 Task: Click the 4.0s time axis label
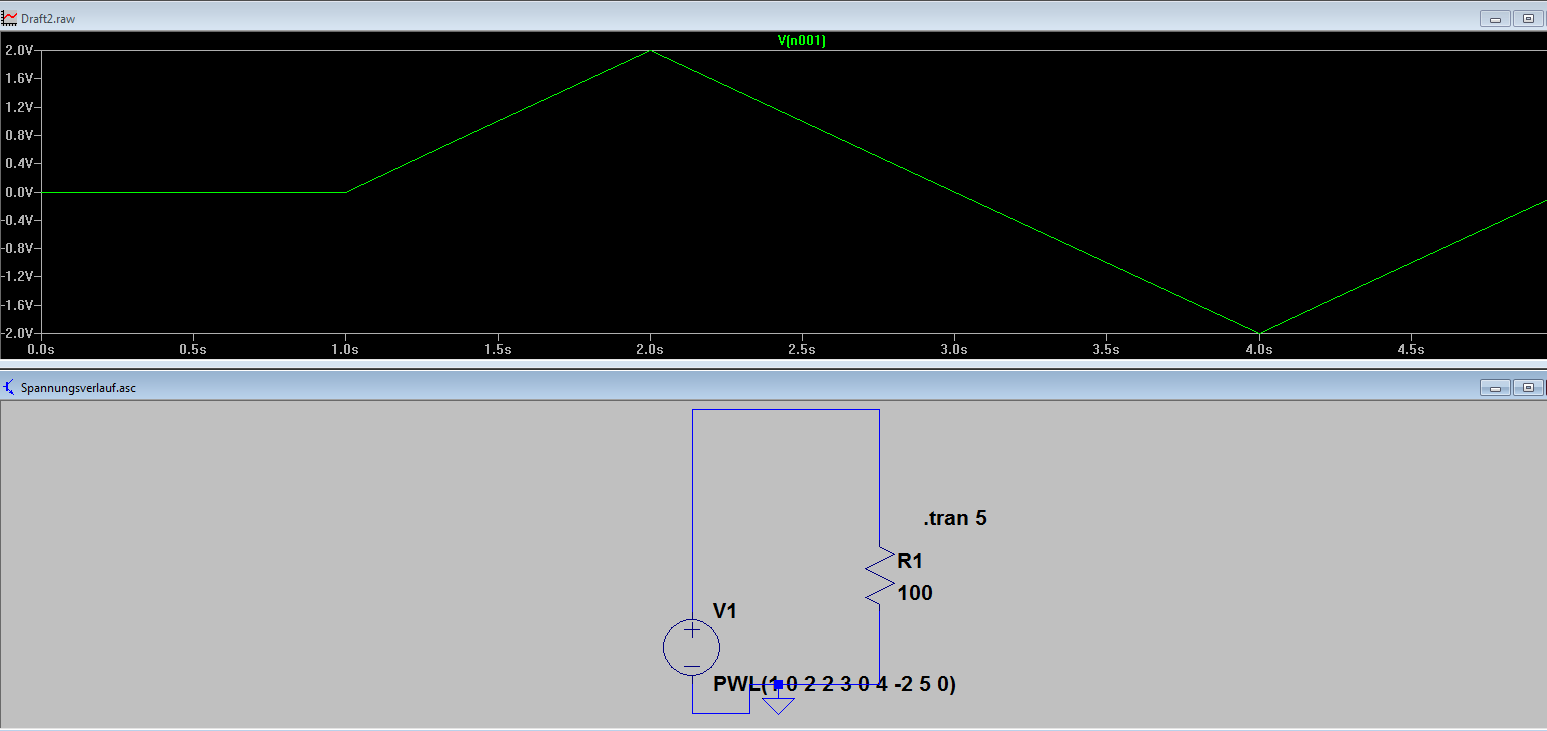pyautogui.click(x=1259, y=350)
